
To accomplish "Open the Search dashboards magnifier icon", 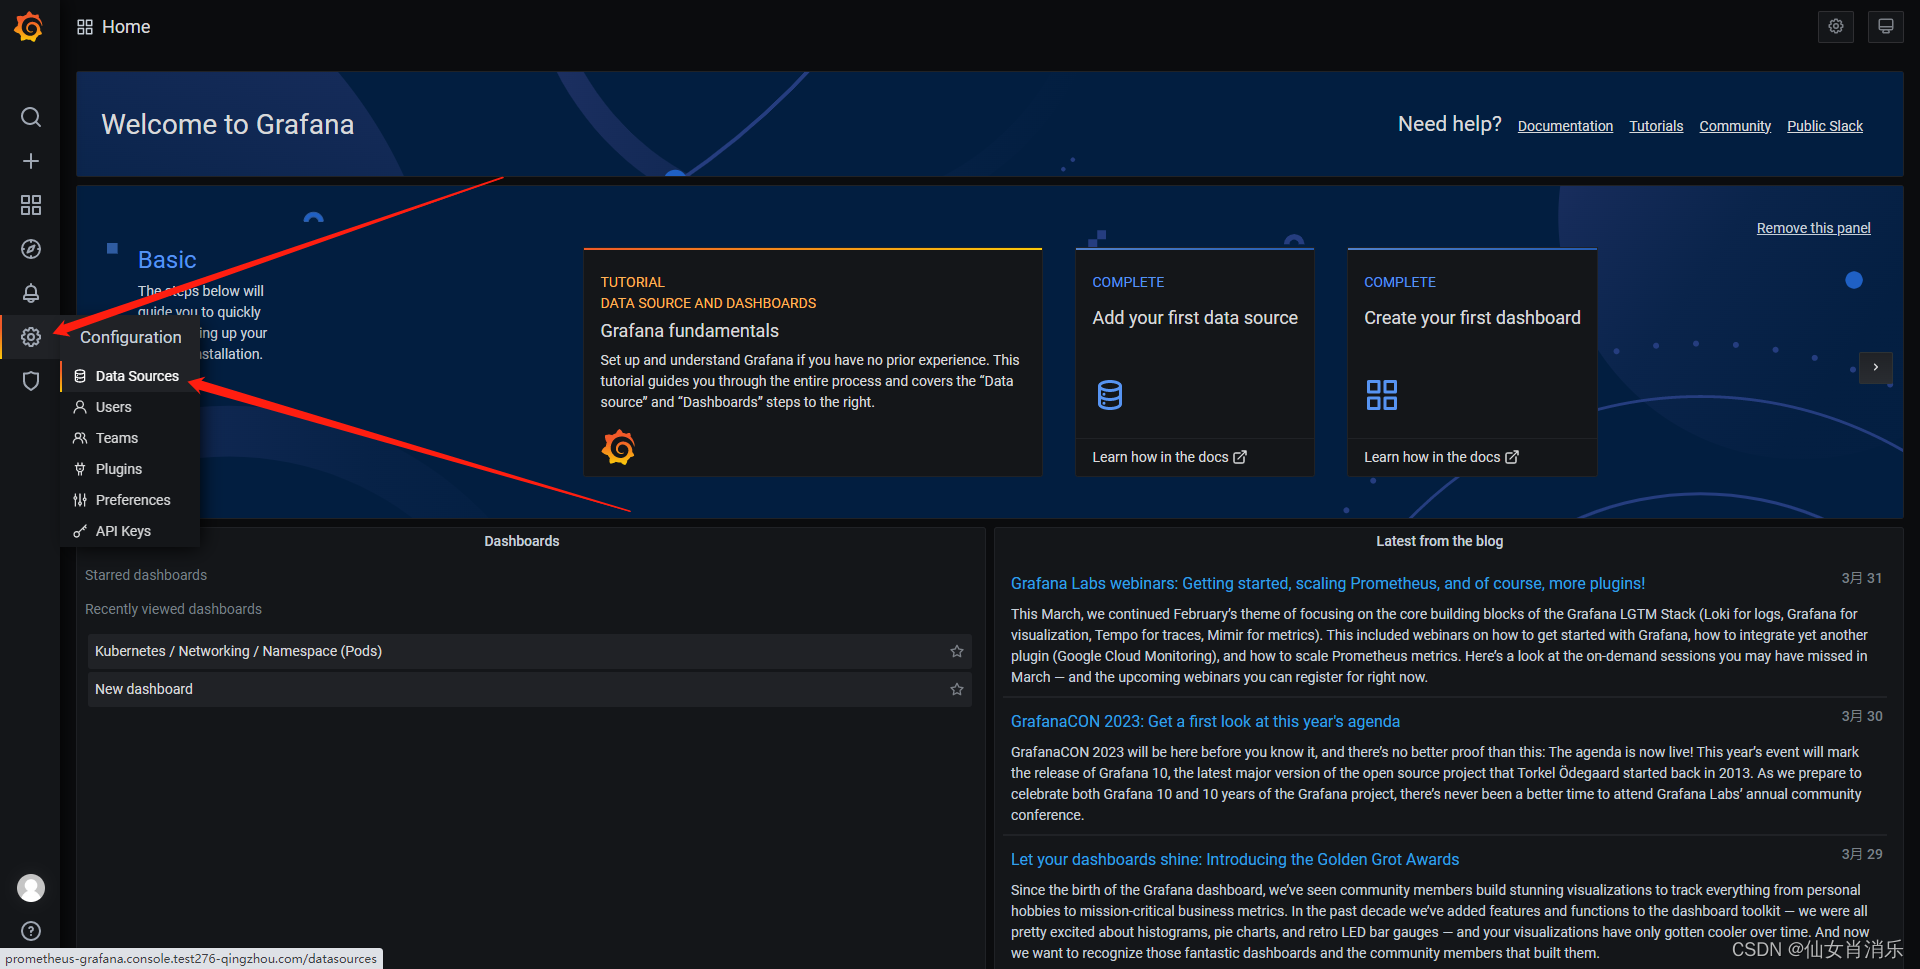I will (31, 117).
